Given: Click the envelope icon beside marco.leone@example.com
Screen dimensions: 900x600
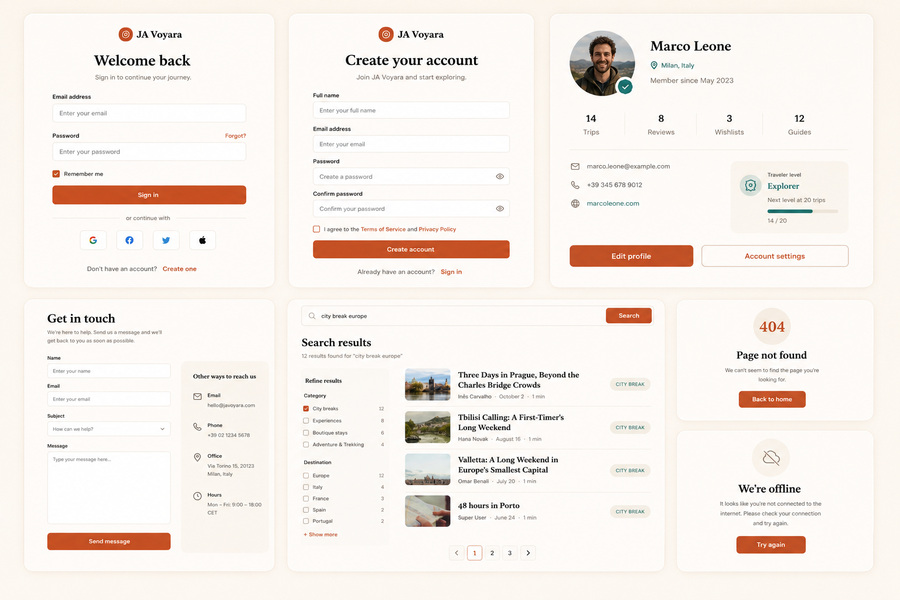Looking at the screenshot, I should coord(575,167).
